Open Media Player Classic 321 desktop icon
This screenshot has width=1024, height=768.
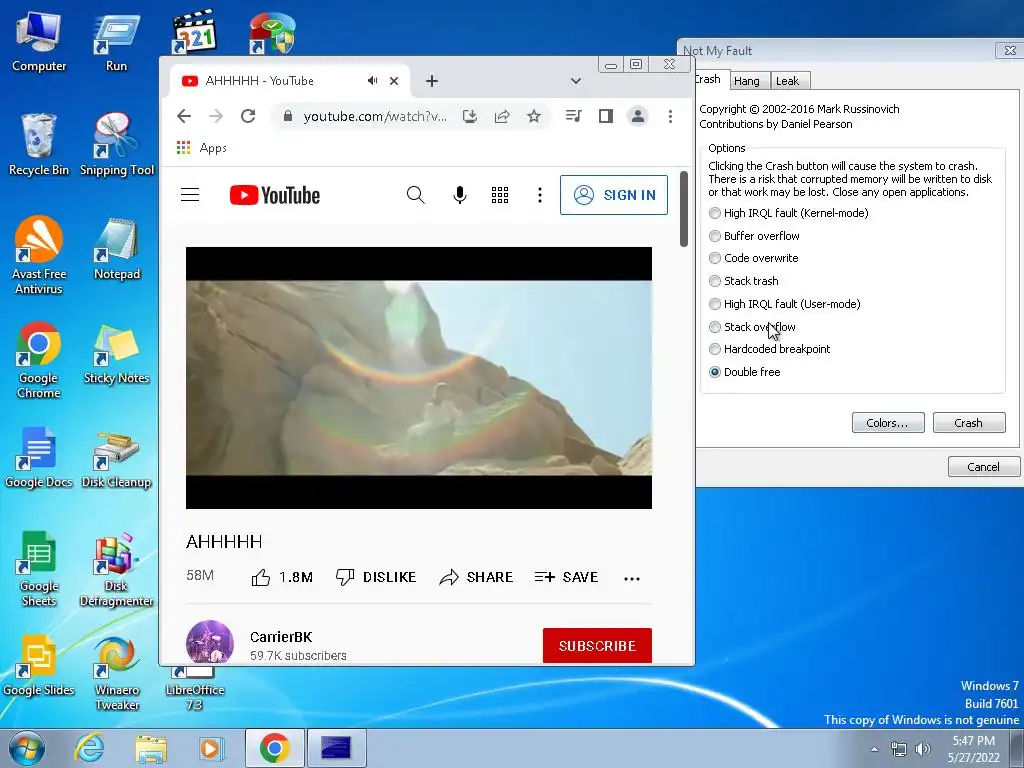click(x=194, y=31)
